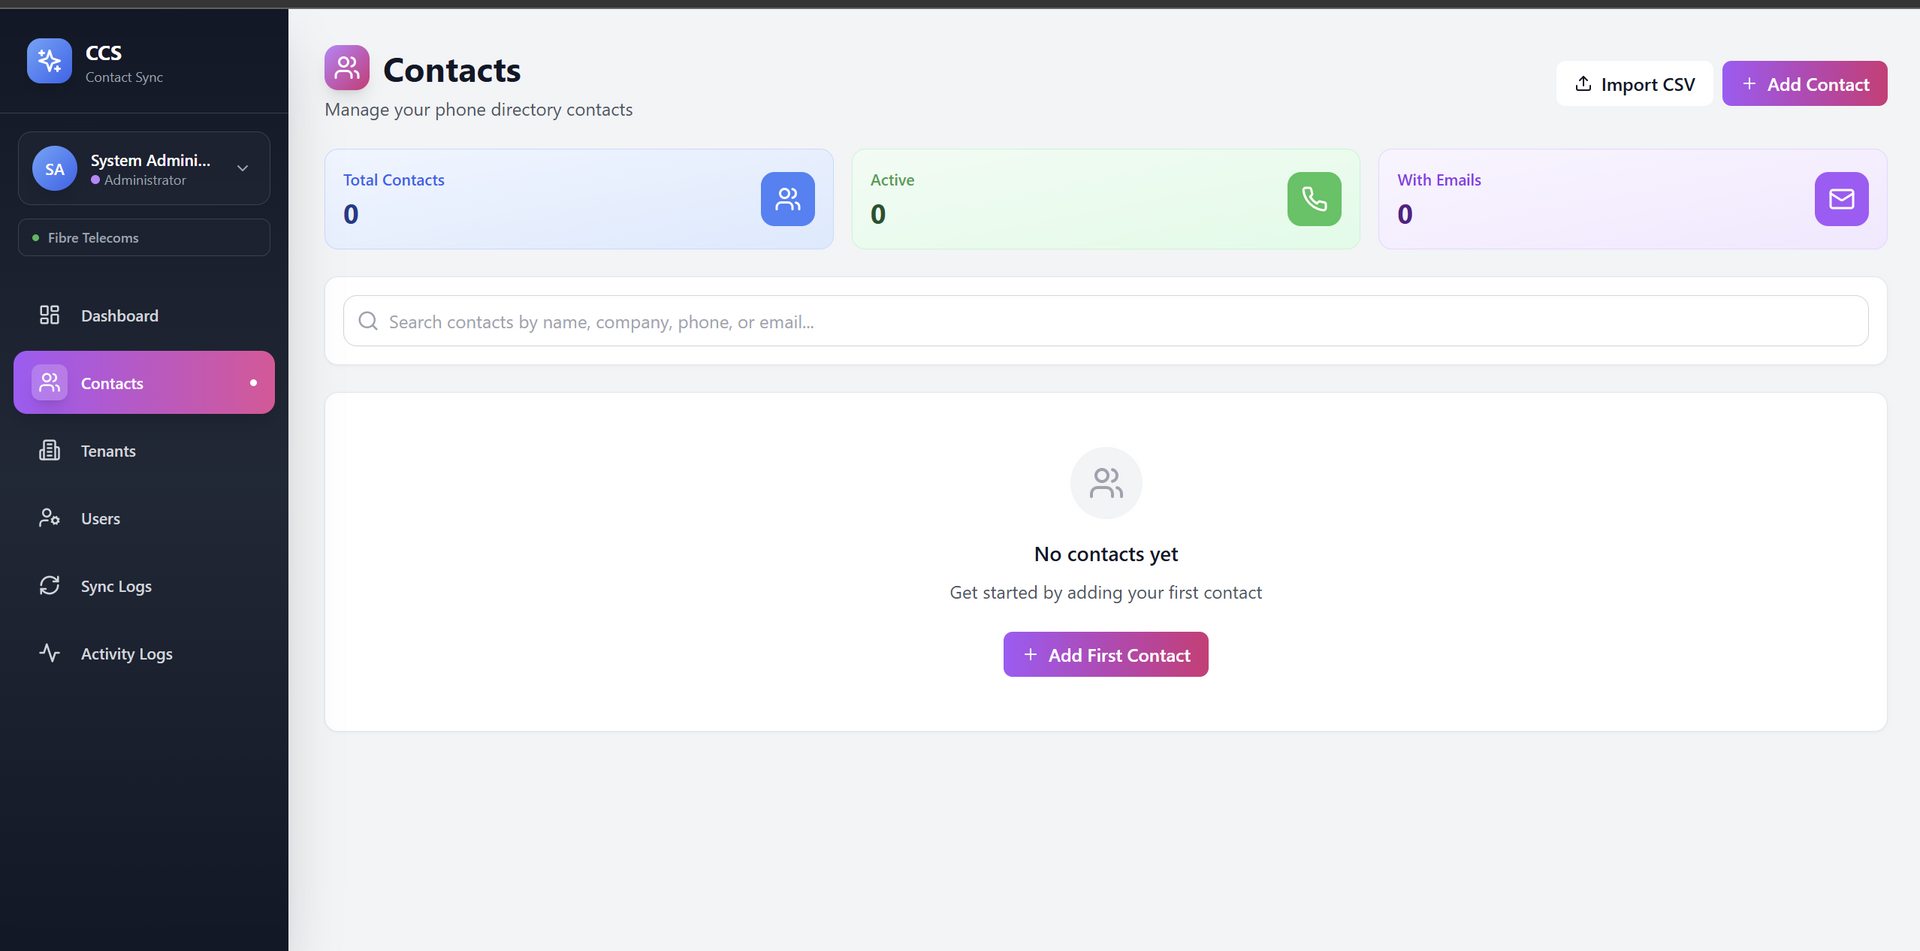Image resolution: width=1920 pixels, height=951 pixels.
Task: Open the Dashboard page
Action: tap(119, 316)
